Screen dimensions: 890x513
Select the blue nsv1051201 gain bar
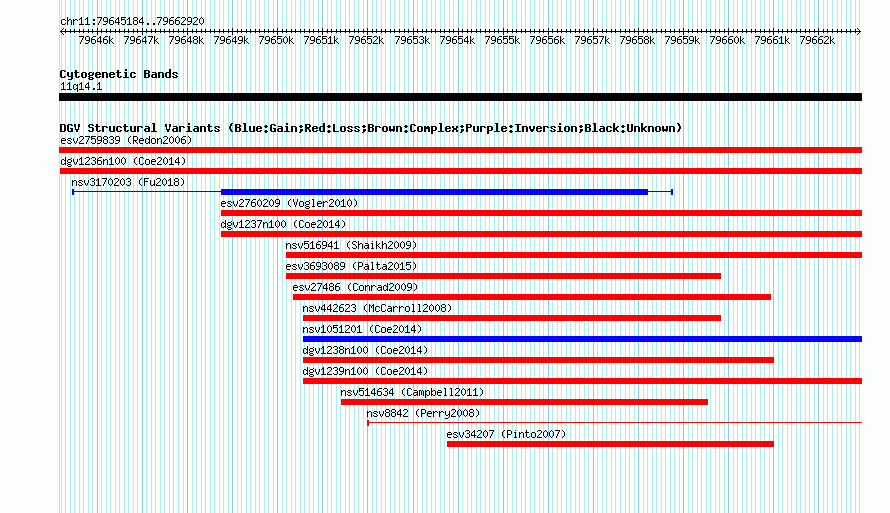tap(582, 339)
